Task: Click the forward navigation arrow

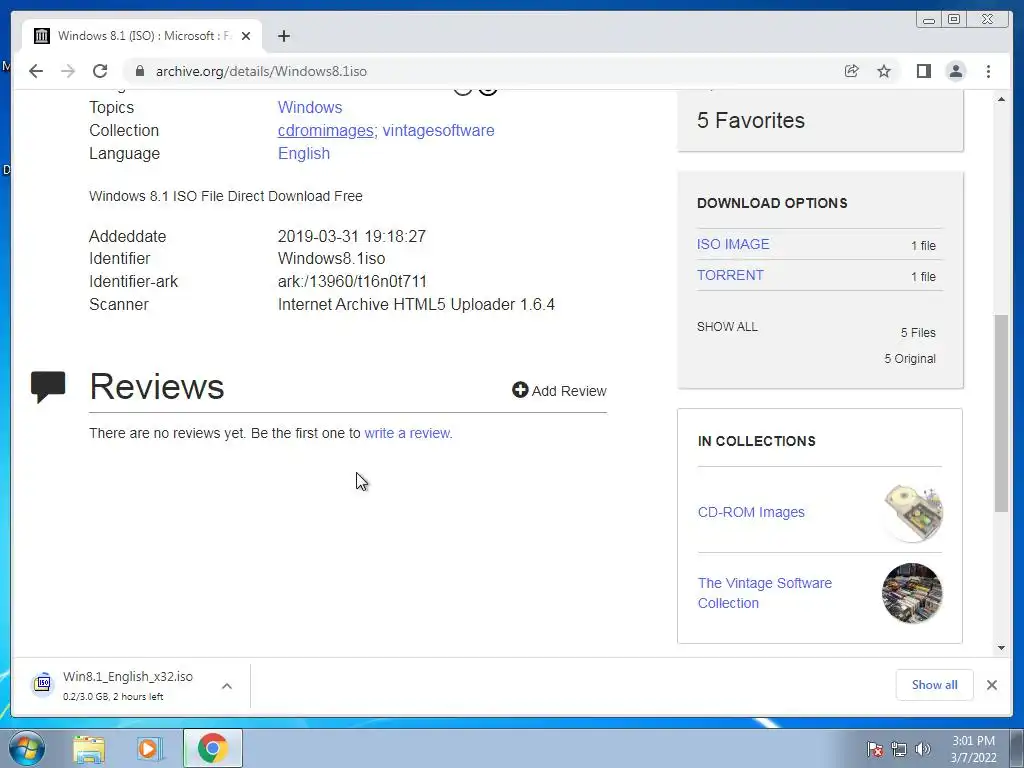Action: (x=68, y=71)
